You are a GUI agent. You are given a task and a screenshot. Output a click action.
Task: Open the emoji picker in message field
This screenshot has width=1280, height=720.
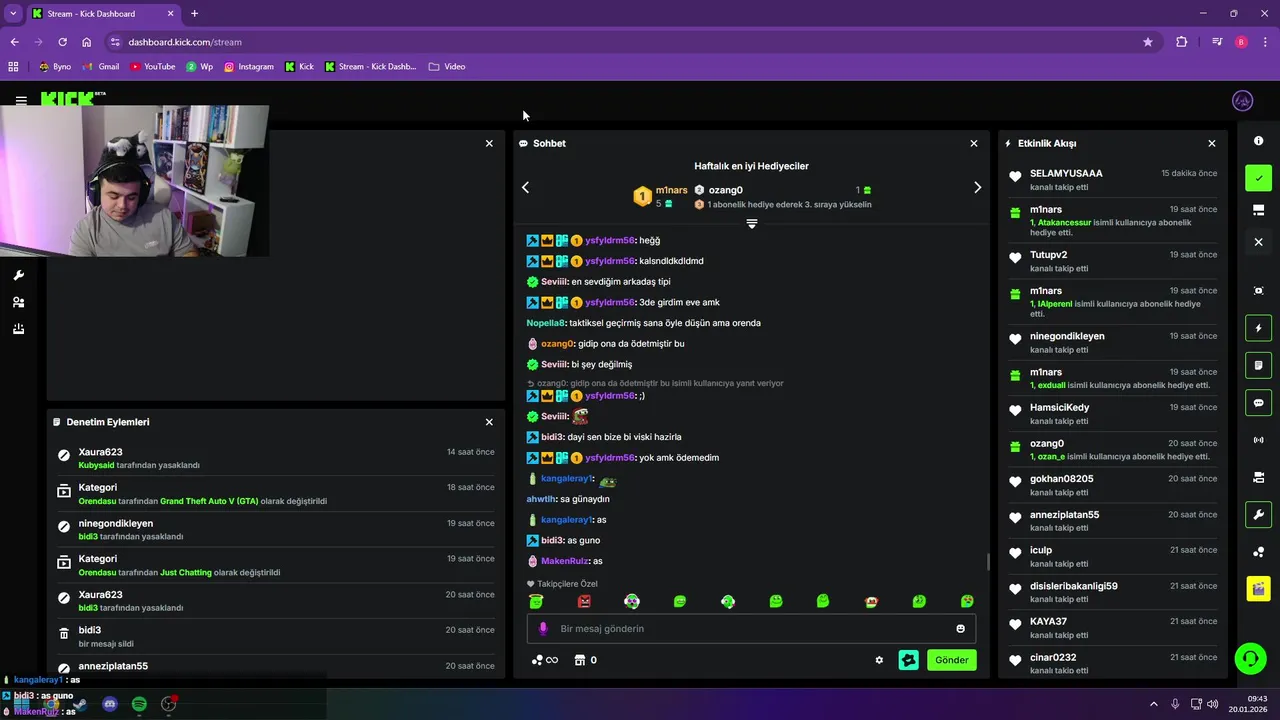click(x=961, y=629)
